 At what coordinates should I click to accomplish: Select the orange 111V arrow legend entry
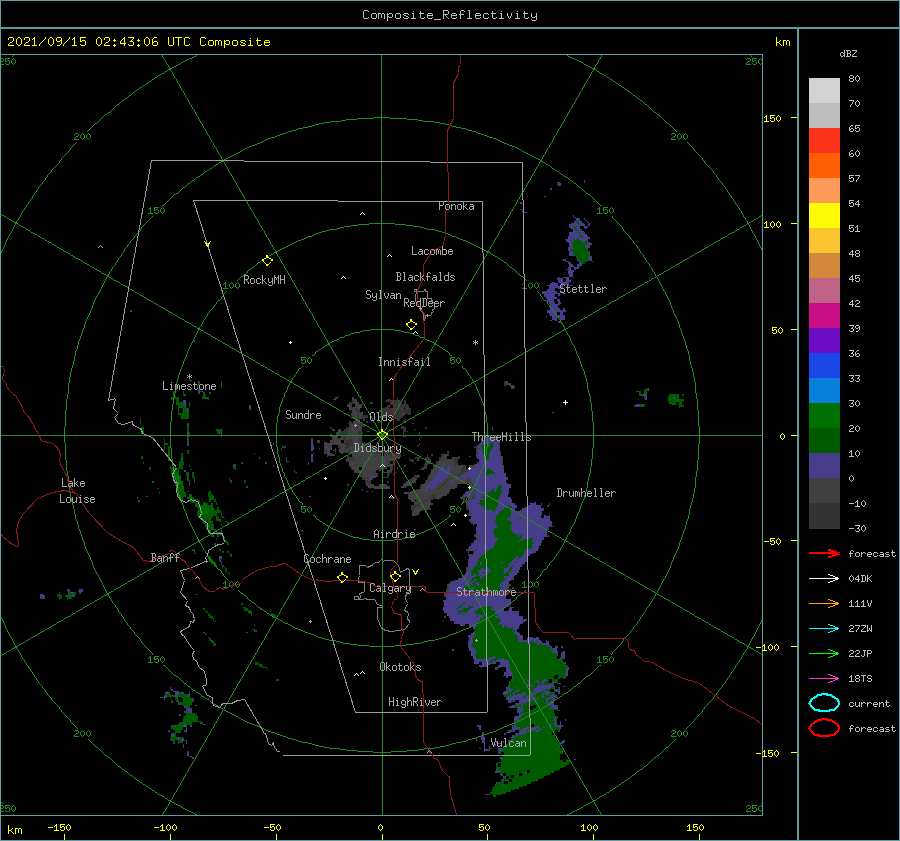coord(824,603)
